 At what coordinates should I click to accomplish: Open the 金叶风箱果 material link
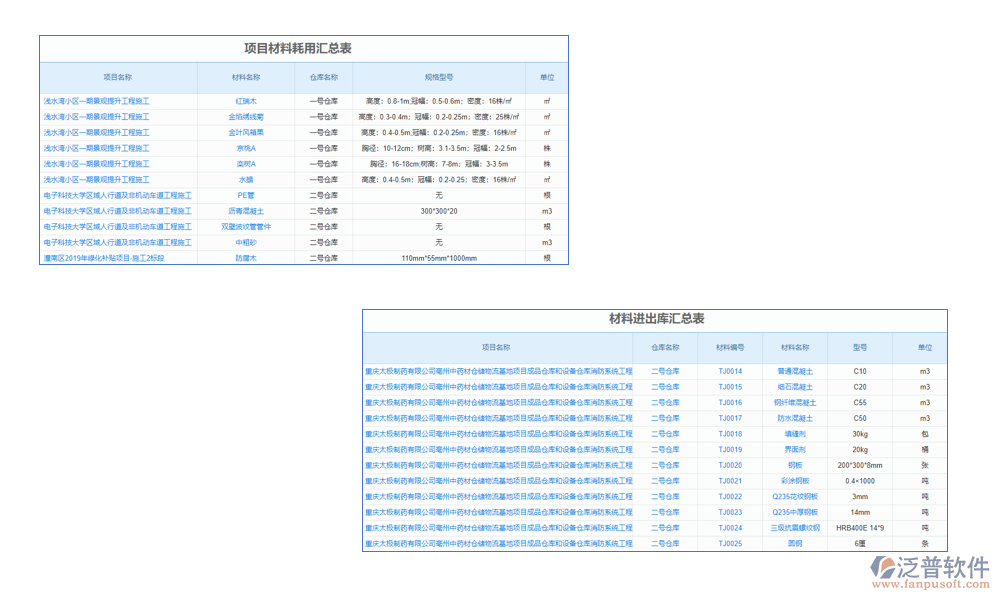click(246, 132)
